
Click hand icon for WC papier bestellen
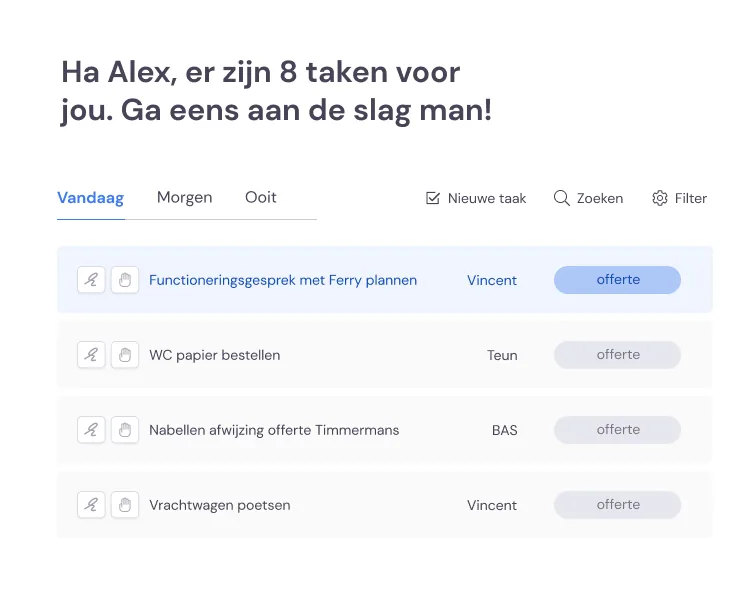(x=125, y=355)
